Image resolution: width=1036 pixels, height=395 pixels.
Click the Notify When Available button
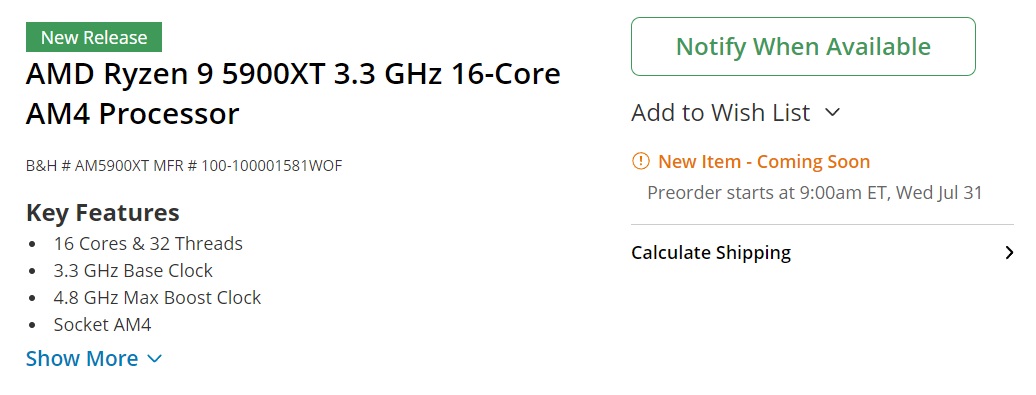pos(803,46)
